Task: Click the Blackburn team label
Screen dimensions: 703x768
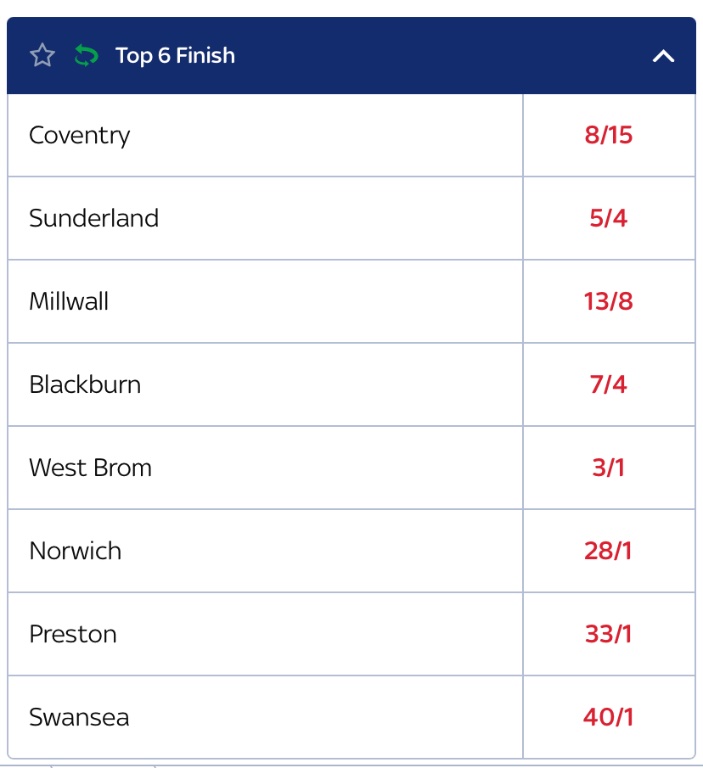Action: tap(85, 384)
